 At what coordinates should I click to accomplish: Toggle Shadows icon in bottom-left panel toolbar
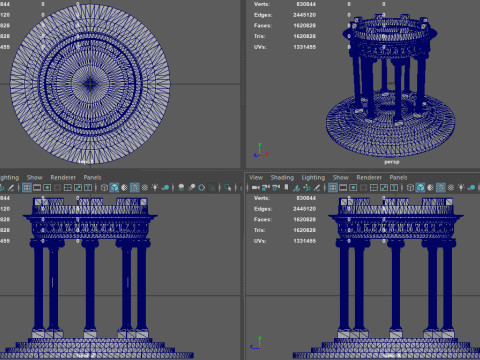click(165, 188)
